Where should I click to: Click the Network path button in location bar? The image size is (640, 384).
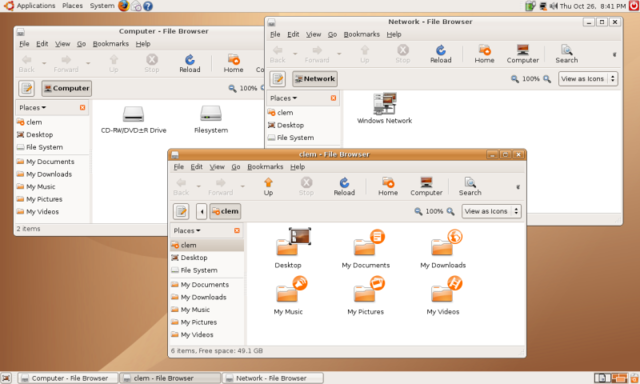(315, 79)
